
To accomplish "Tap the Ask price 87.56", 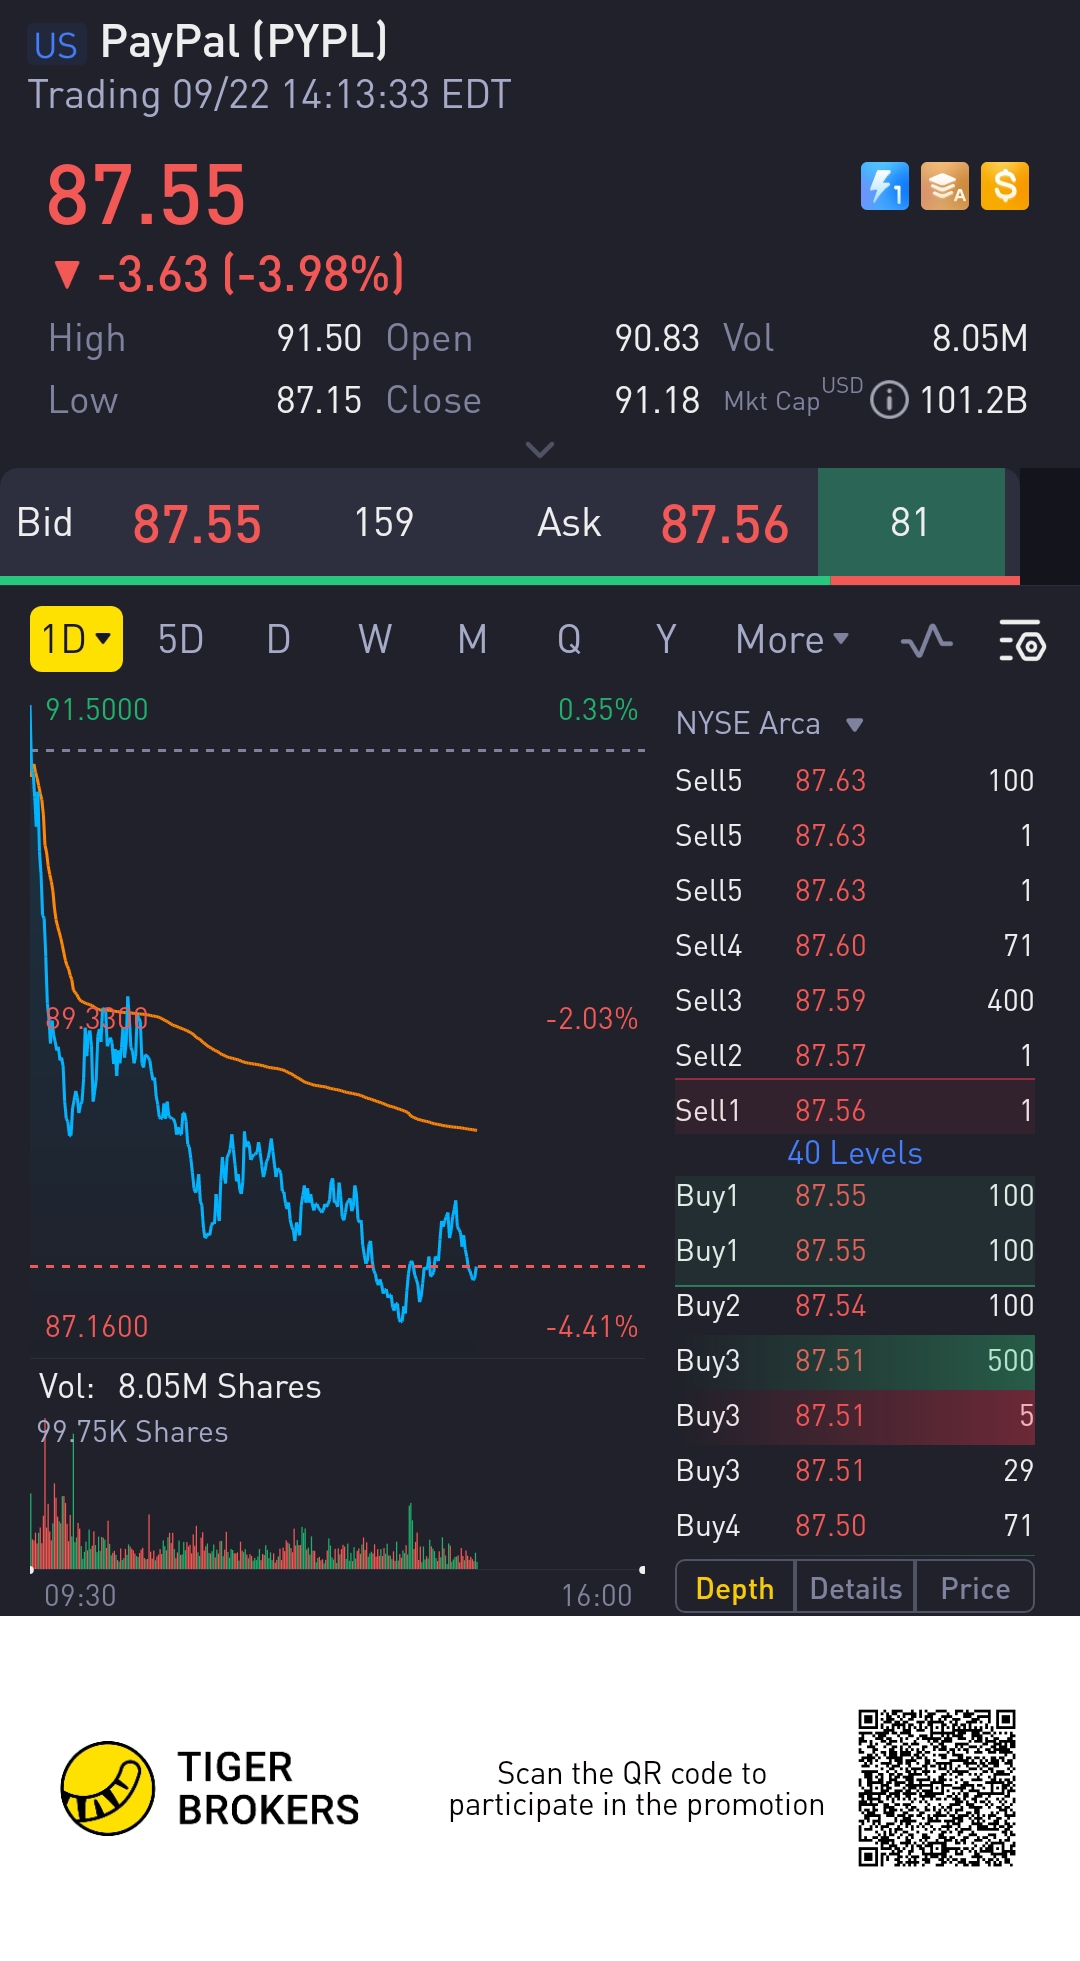I will 725,524.
